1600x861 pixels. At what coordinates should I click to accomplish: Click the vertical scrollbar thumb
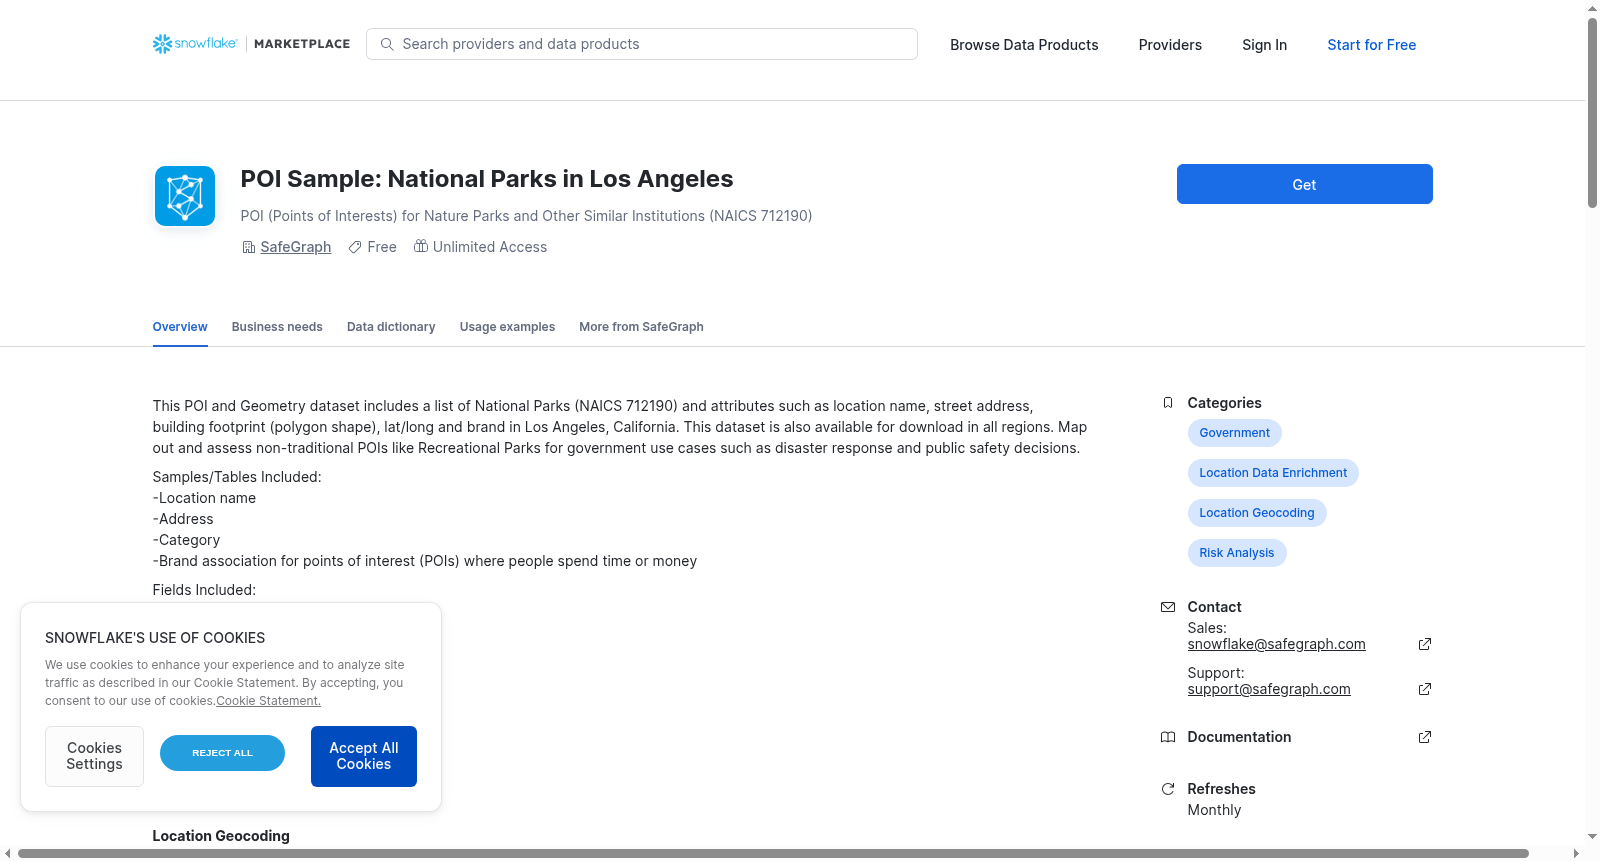pos(1592,112)
